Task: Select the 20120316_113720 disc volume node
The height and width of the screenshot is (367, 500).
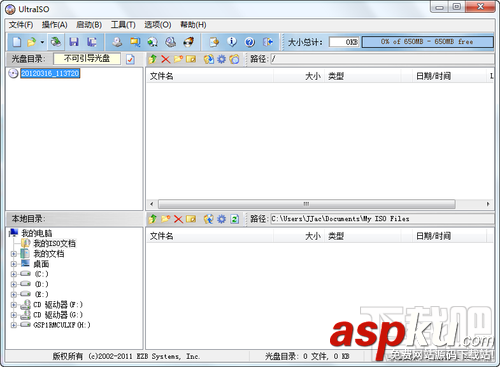Action: point(50,73)
